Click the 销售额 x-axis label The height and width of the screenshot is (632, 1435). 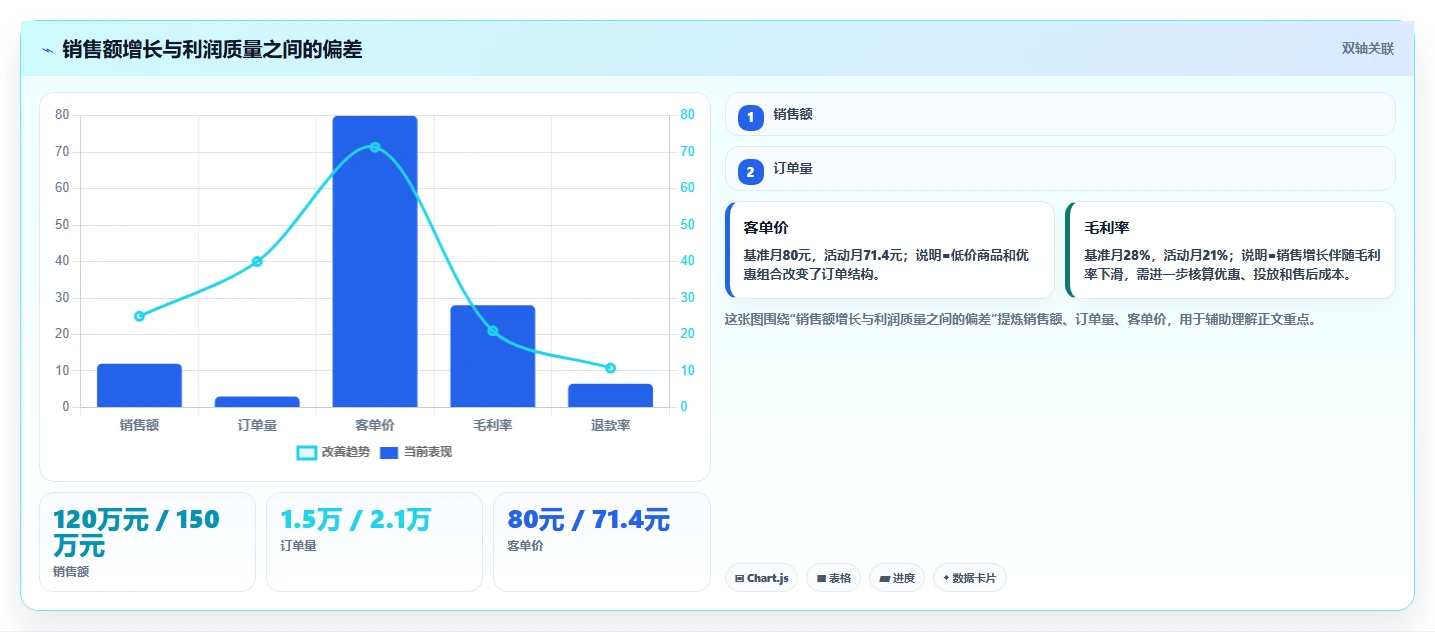[139, 425]
